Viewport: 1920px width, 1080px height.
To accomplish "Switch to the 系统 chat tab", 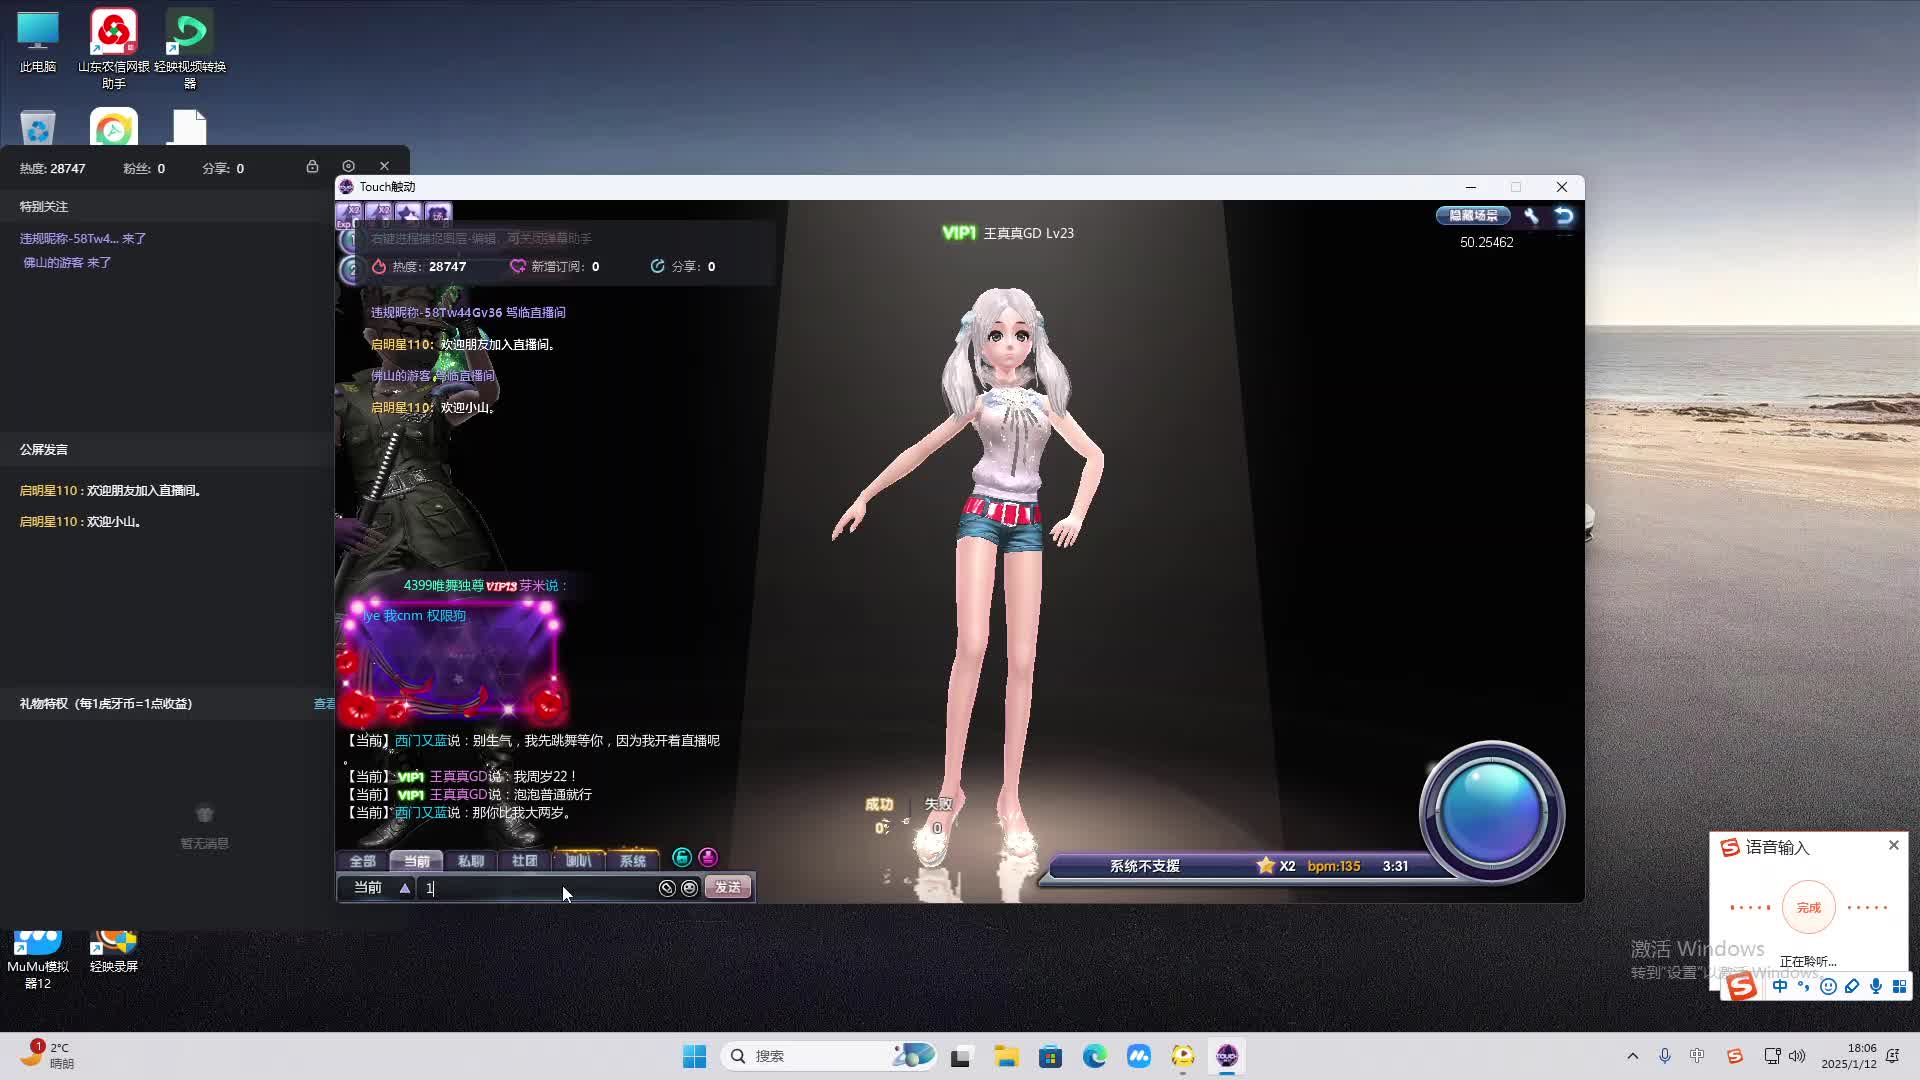I will point(632,861).
